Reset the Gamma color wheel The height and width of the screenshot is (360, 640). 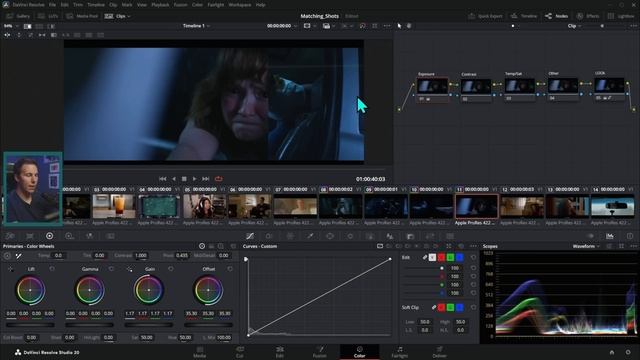[x=111, y=269]
